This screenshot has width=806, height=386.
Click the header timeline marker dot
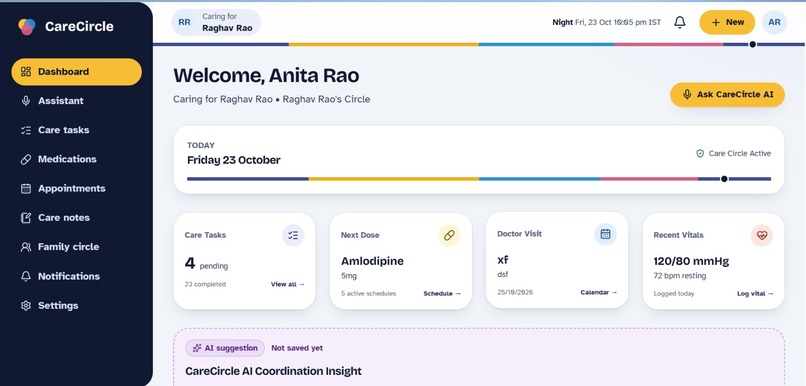click(x=753, y=44)
